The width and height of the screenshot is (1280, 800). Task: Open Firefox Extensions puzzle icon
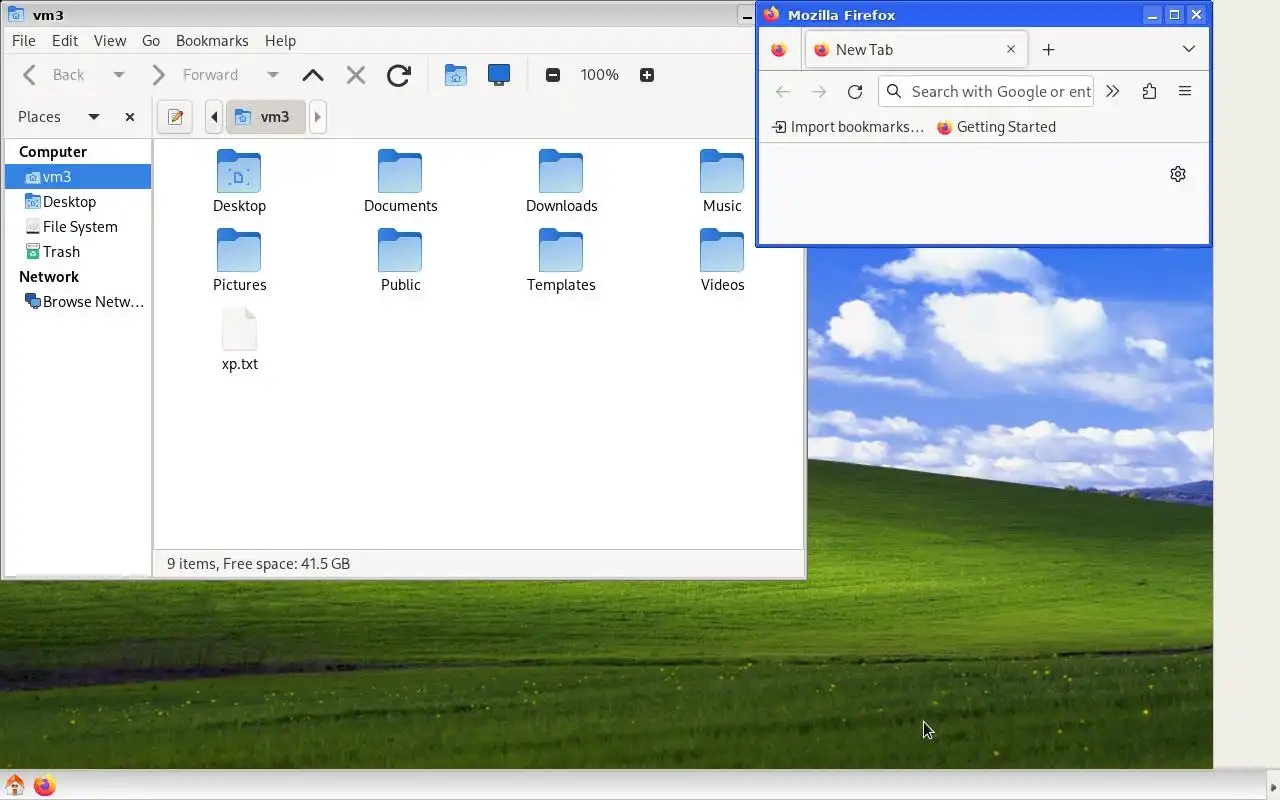pyautogui.click(x=1149, y=92)
